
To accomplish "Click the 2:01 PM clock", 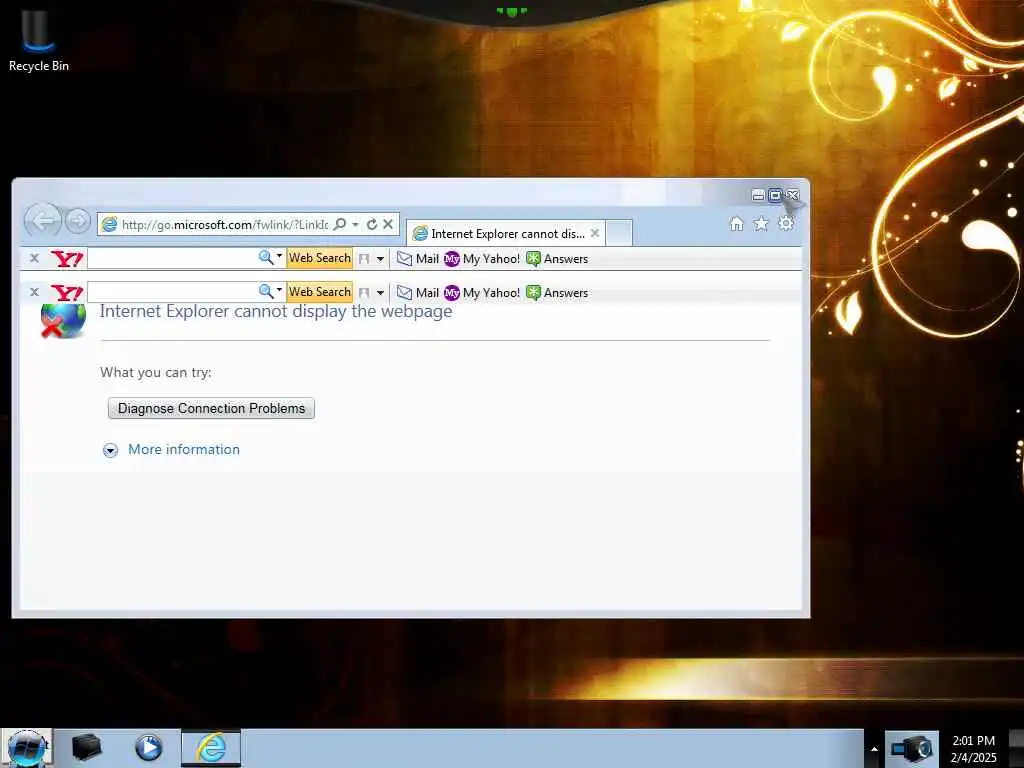I will point(974,741).
